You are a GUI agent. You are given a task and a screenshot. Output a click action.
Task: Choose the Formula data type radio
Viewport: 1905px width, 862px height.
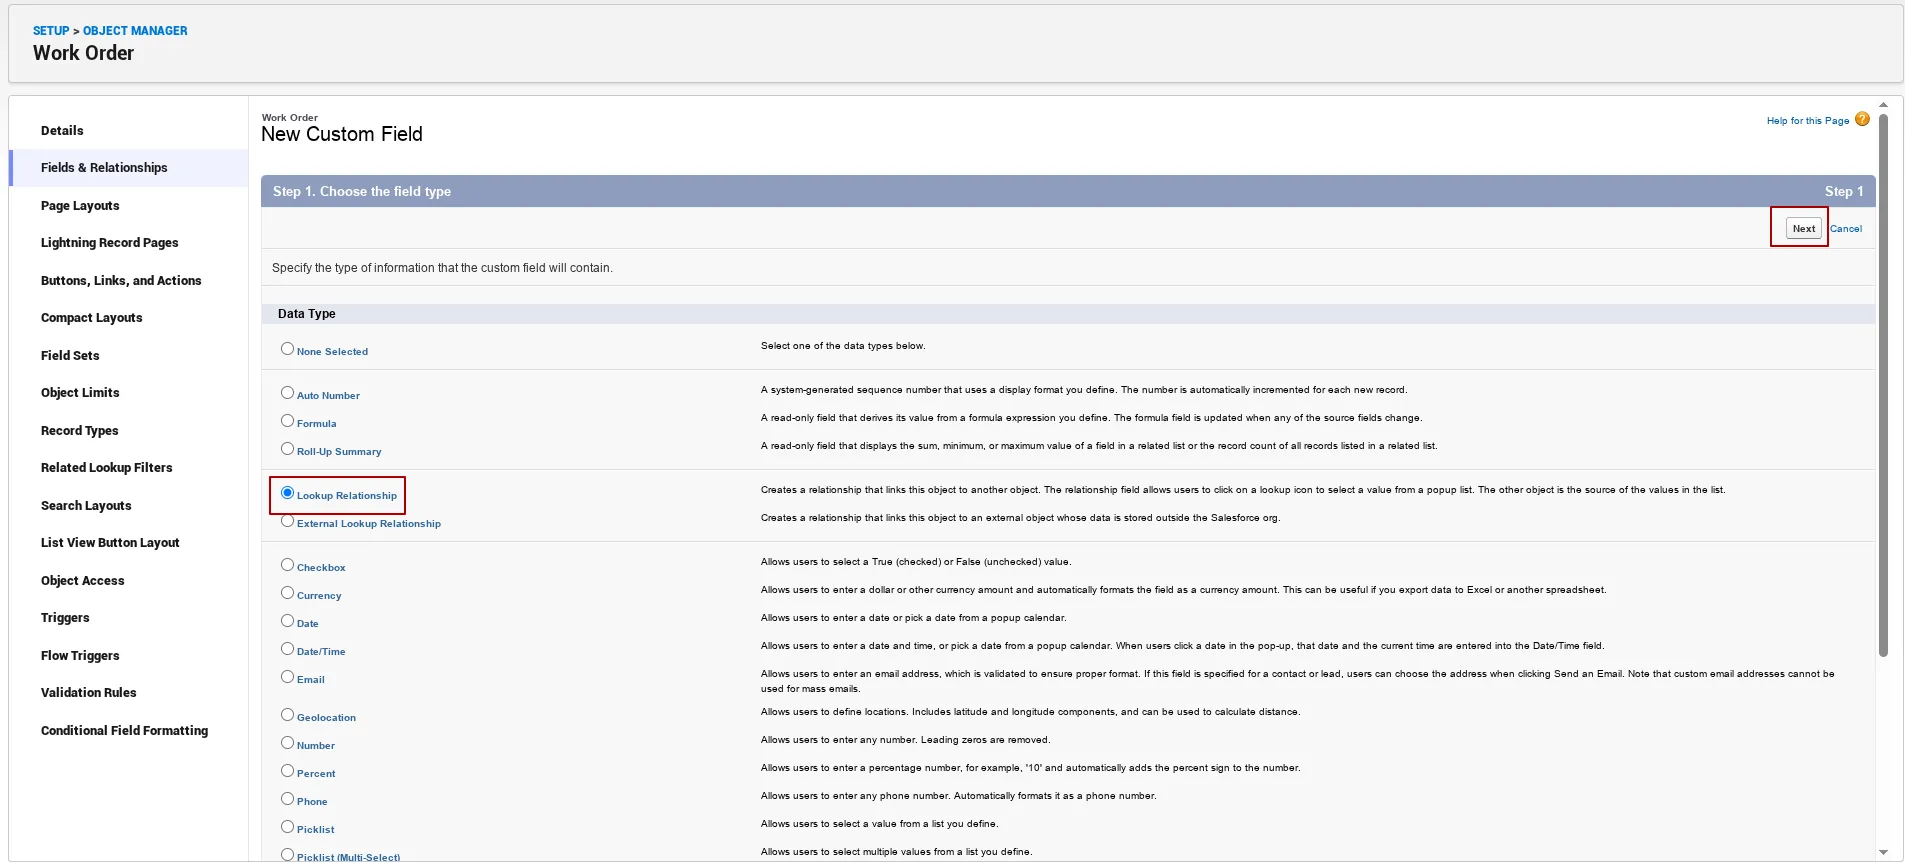coord(287,421)
